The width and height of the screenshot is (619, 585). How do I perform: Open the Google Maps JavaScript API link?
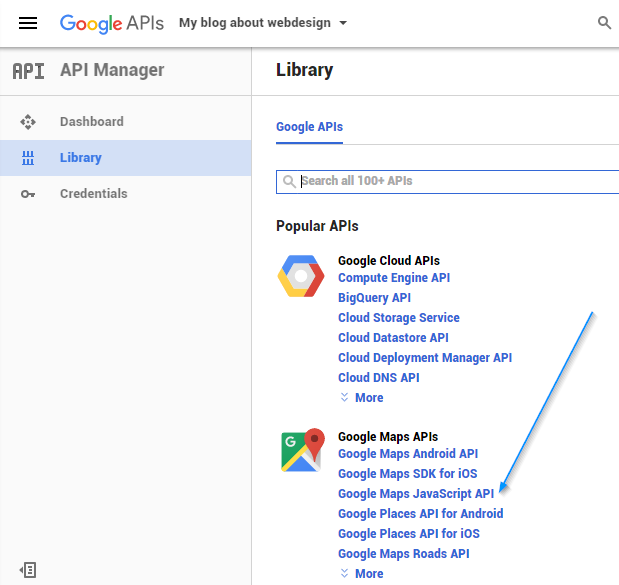pyautogui.click(x=416, y=493)
